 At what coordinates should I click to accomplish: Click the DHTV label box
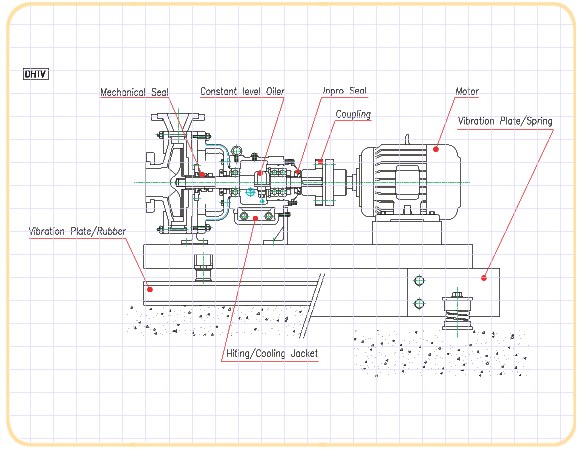tap(36, 74)
